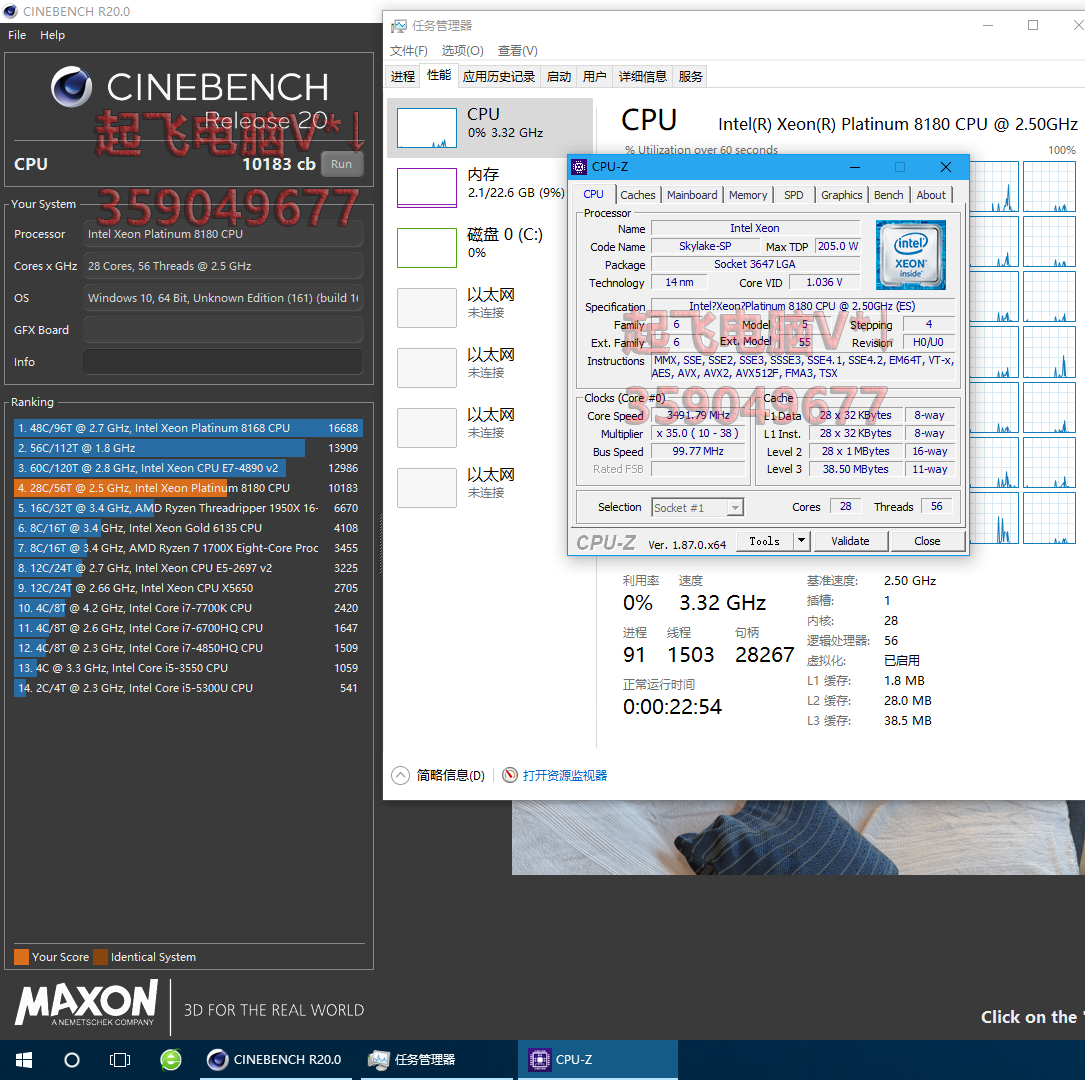Open the Tools dropdown arrow in CPU-Z
Screen dimensions: 1085x1080
[x=801, y=540]
